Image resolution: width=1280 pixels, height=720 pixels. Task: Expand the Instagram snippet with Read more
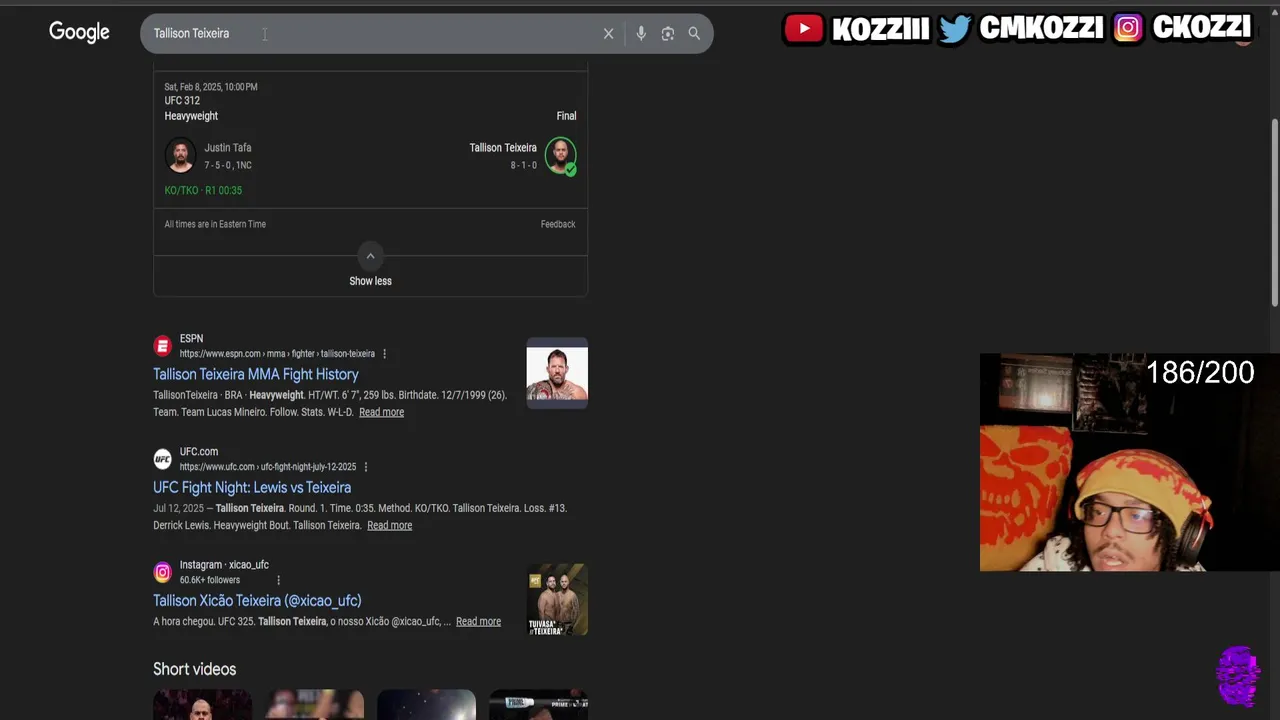[x=478, y=621]
